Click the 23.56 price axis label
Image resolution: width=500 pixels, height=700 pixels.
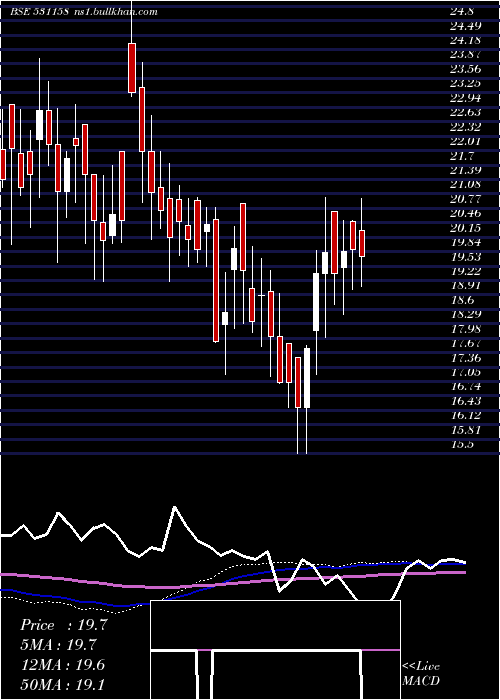tap(465, 69)
